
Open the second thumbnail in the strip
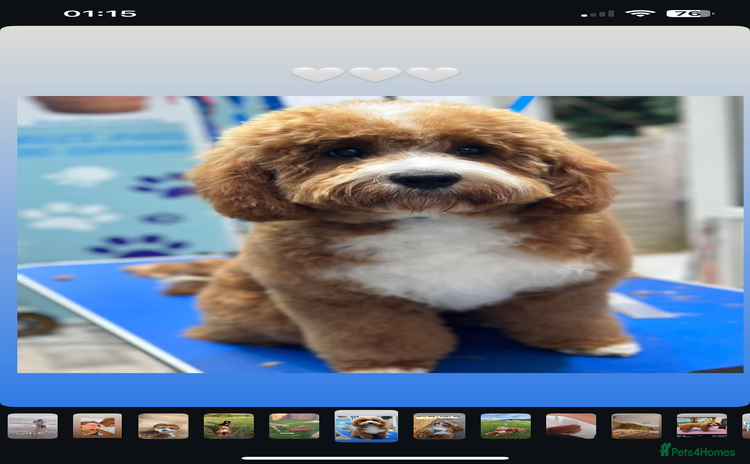(97, 426)
